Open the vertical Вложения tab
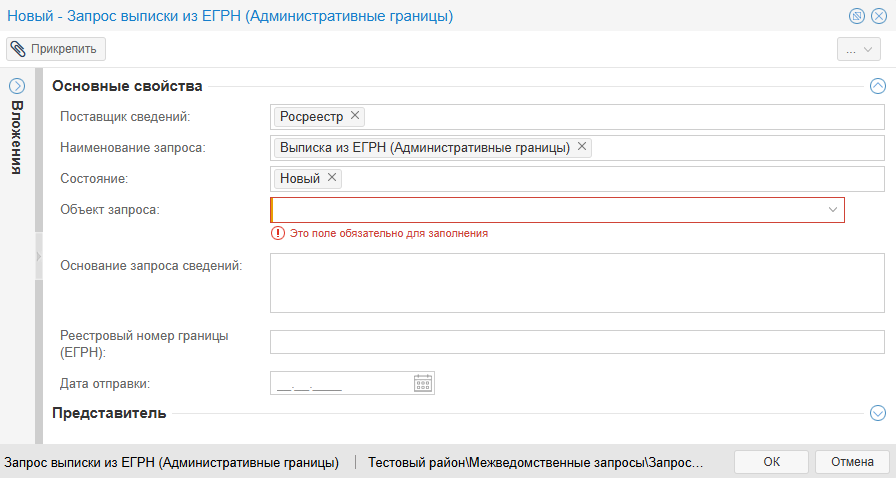The image size is (896, 478). pyautogui.click(x=17, y=137)
